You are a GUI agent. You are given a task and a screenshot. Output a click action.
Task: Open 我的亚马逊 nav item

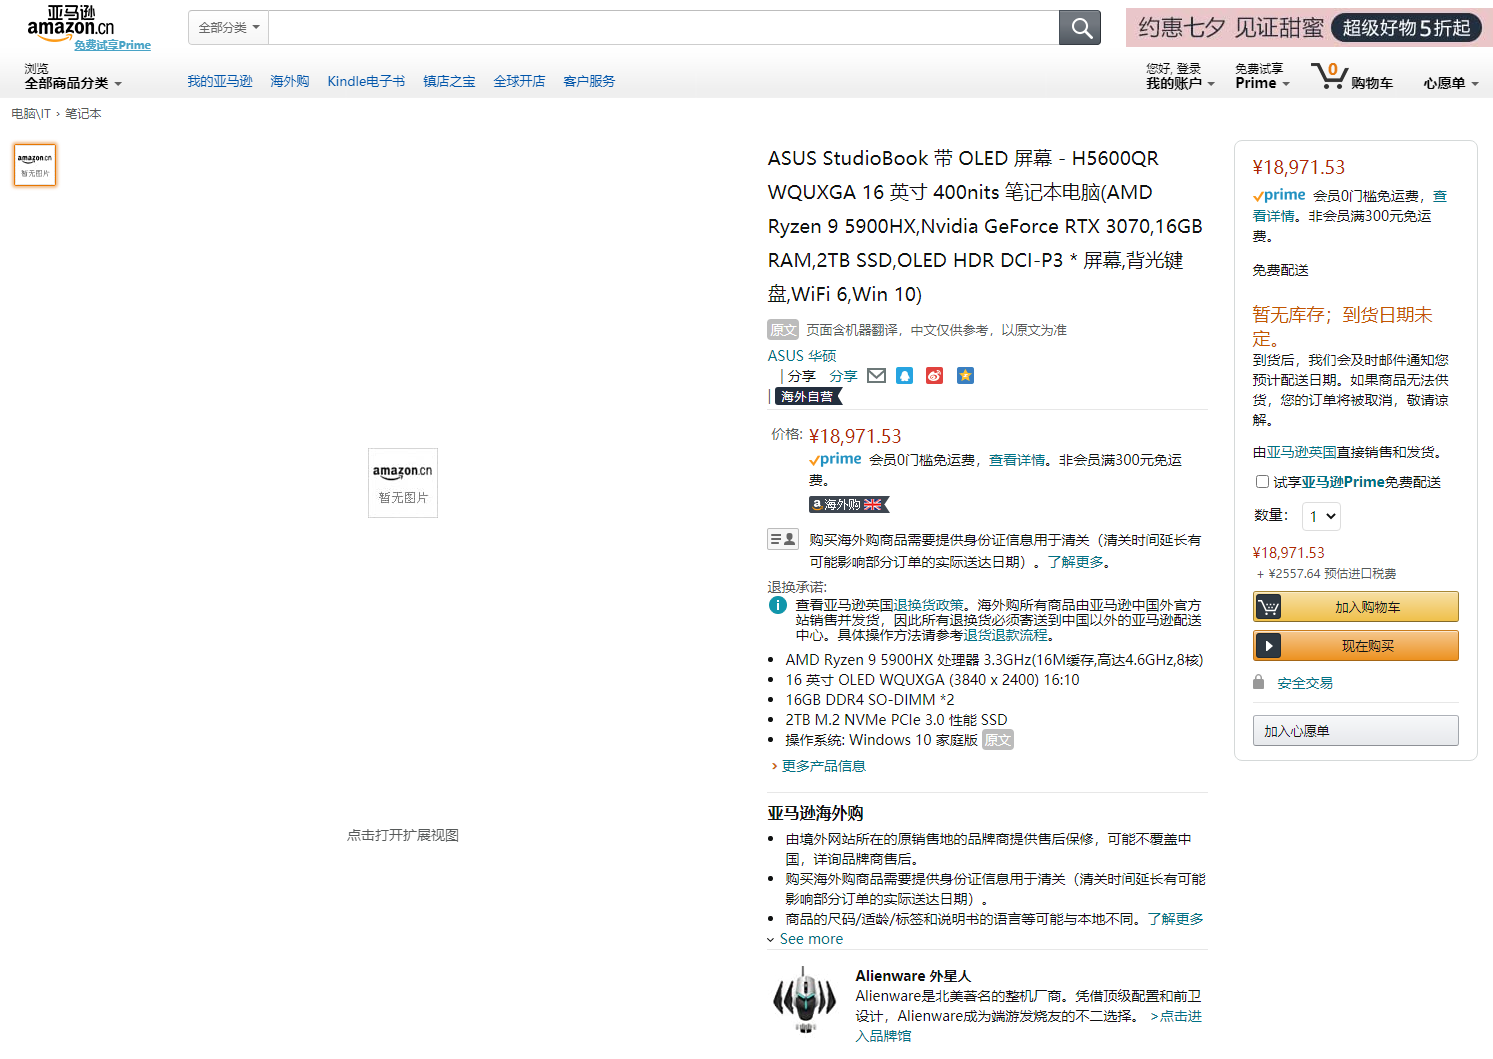(x=220, y=81)
